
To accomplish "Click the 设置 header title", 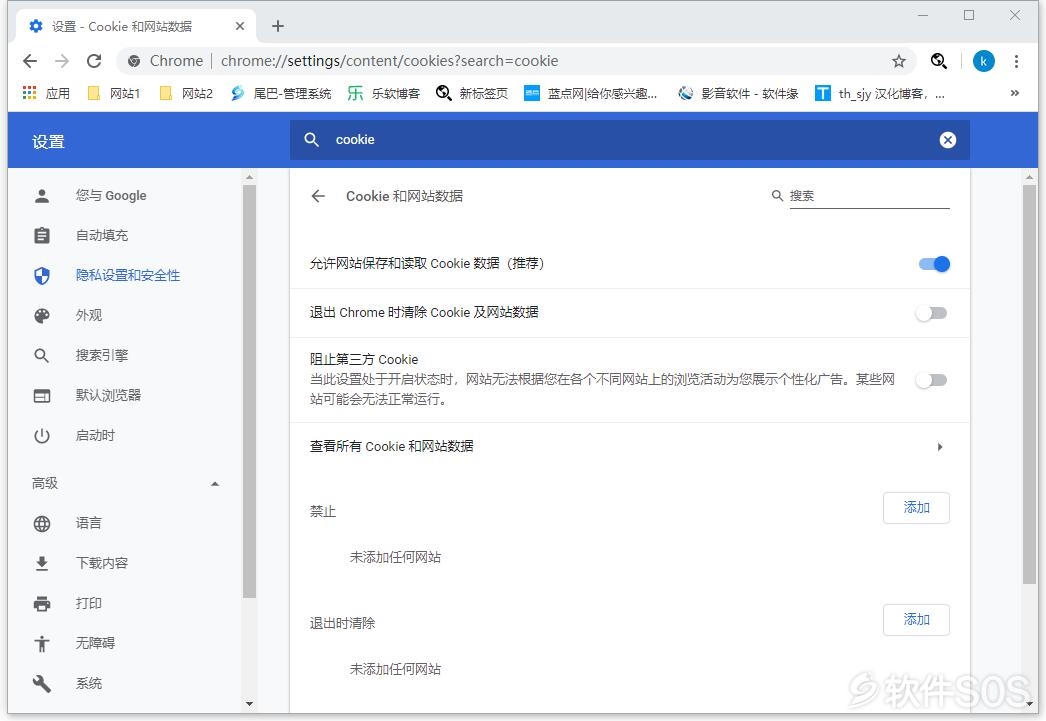I will click(48, 142).
